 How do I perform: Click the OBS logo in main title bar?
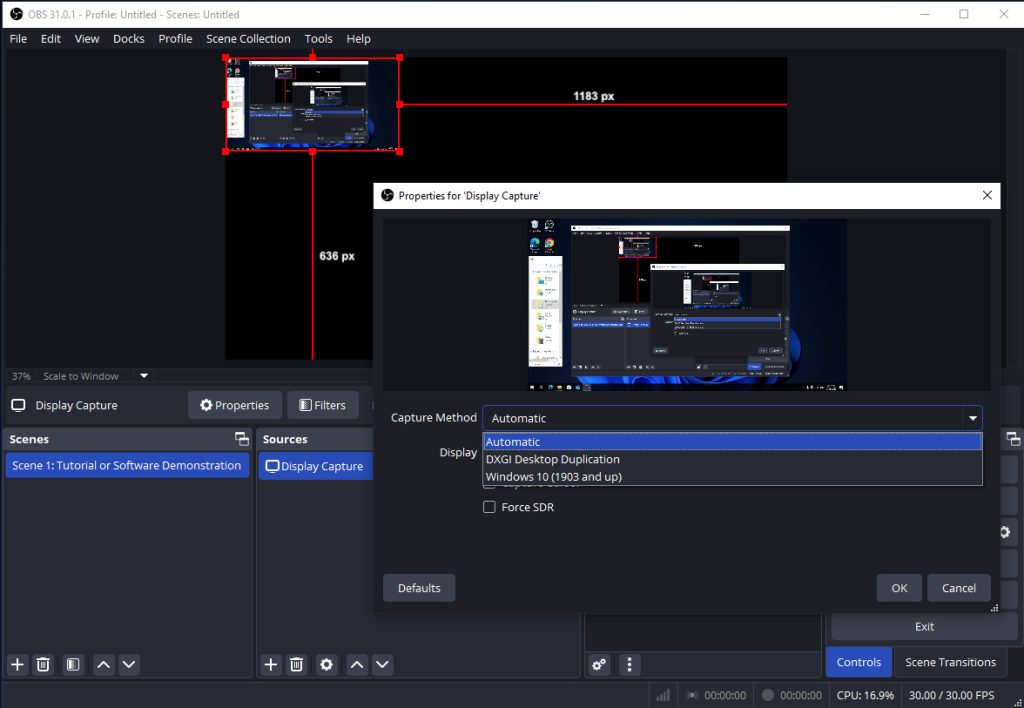point(16,14)
